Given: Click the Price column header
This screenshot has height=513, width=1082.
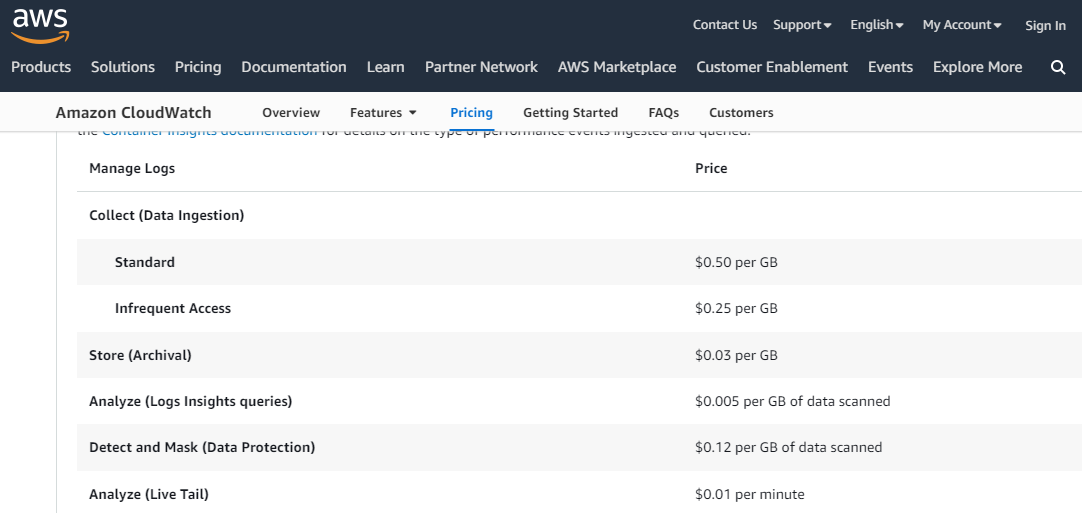Looking at the screenshot, I should tap(711, 168).
